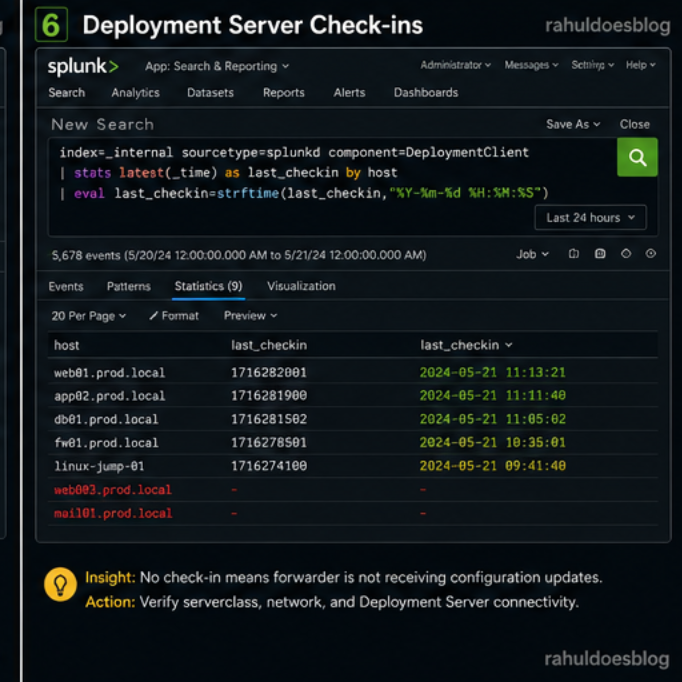Open the Job dropdown
682x682 pixels.
click(x=532, y=254)
